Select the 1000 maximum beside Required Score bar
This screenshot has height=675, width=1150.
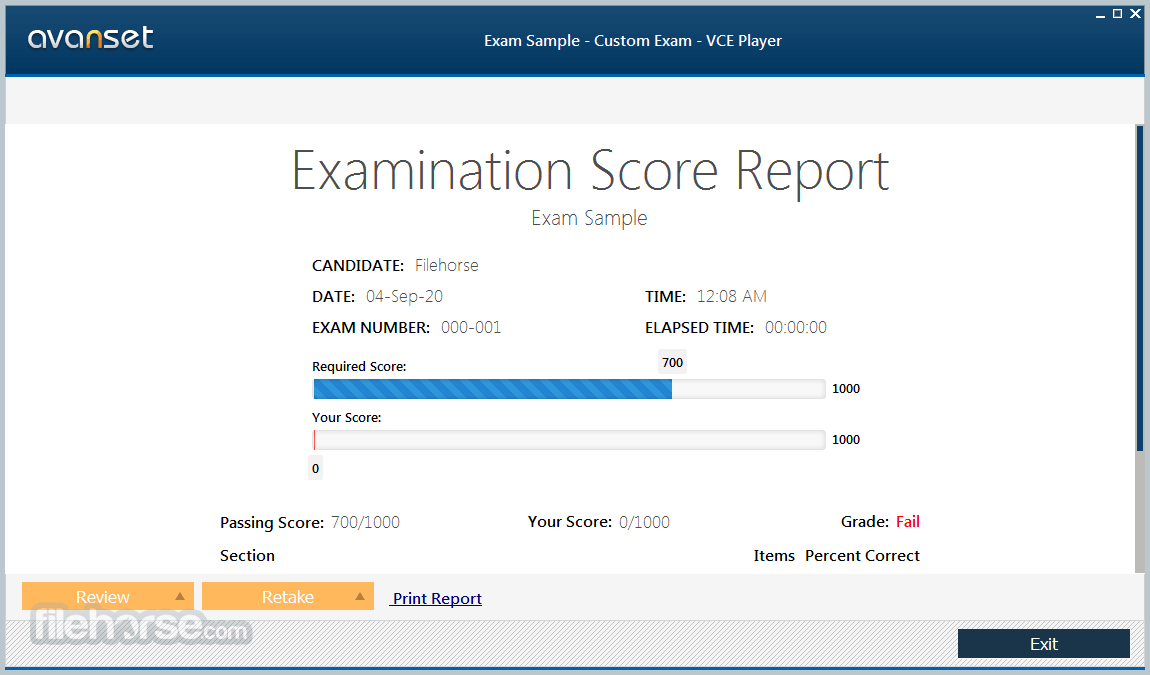point(846,389)
